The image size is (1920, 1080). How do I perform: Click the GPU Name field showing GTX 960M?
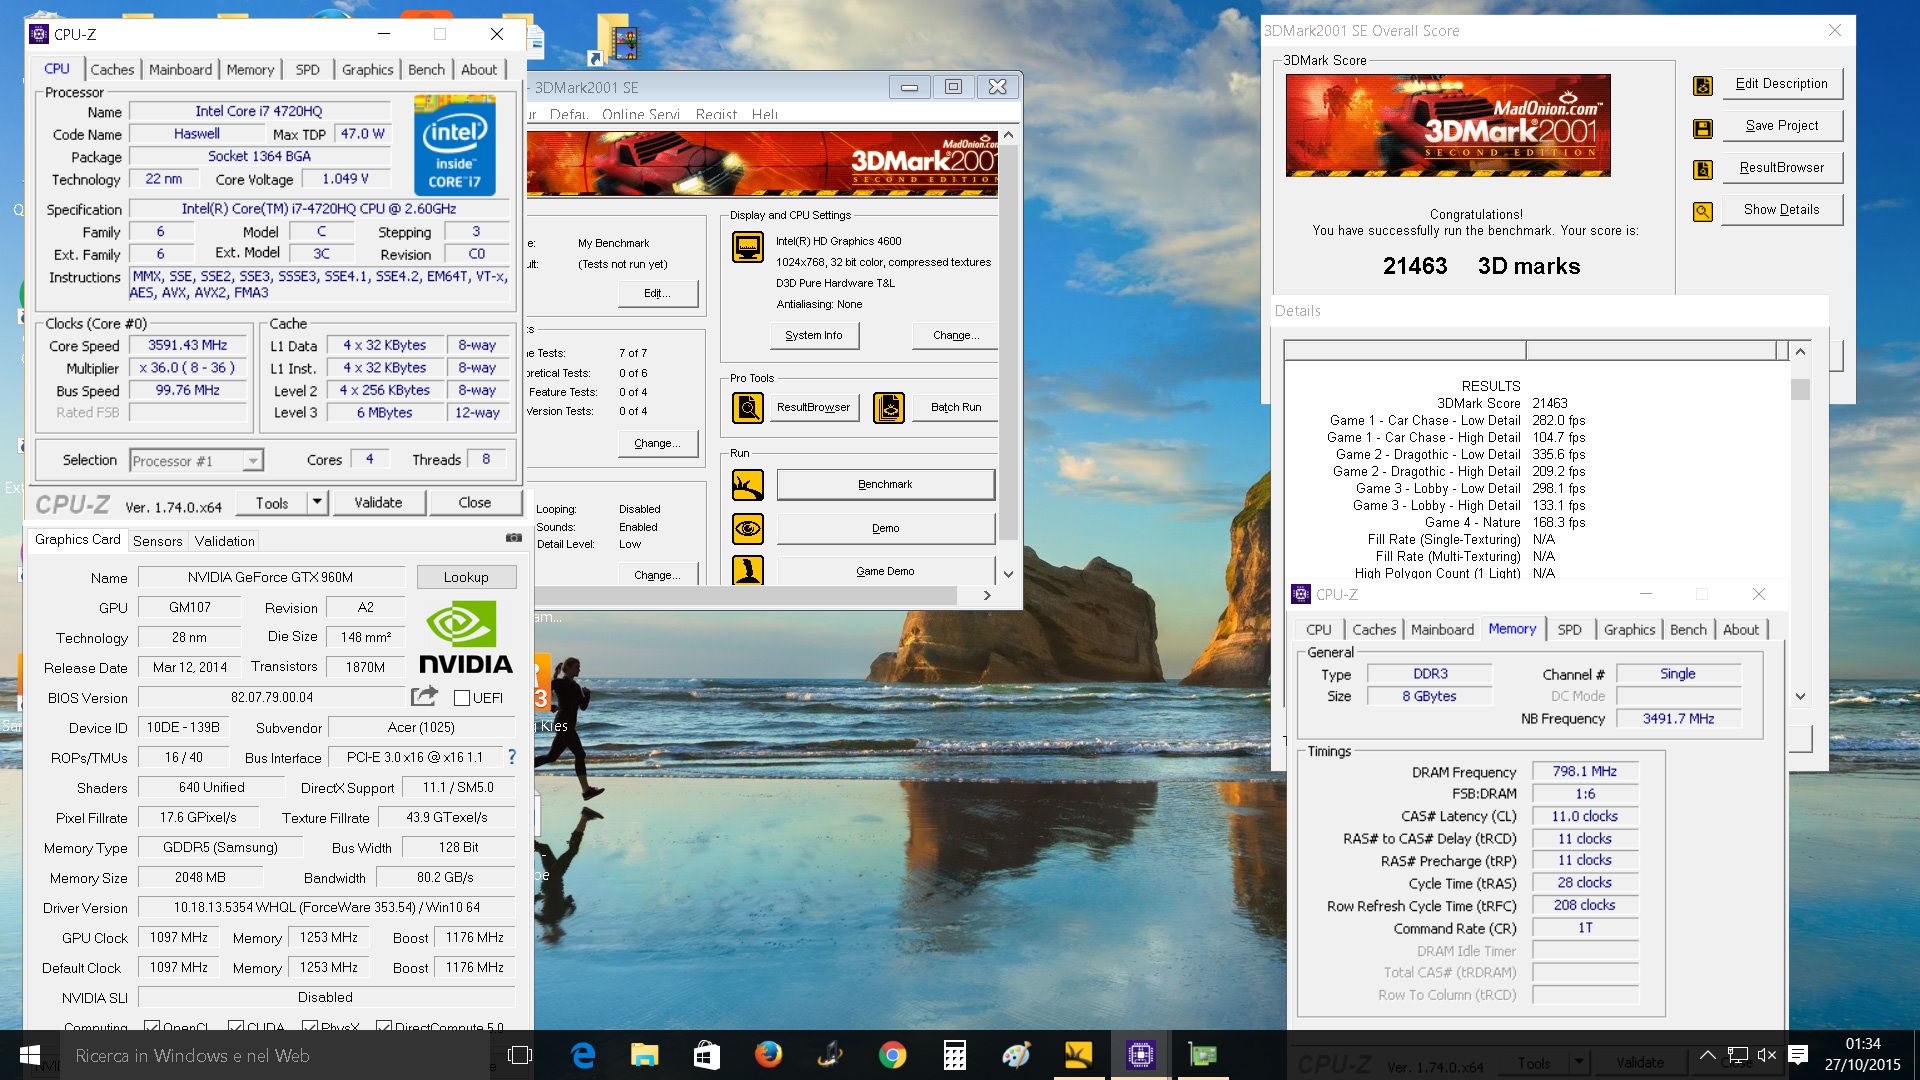(x=271, y=577)
